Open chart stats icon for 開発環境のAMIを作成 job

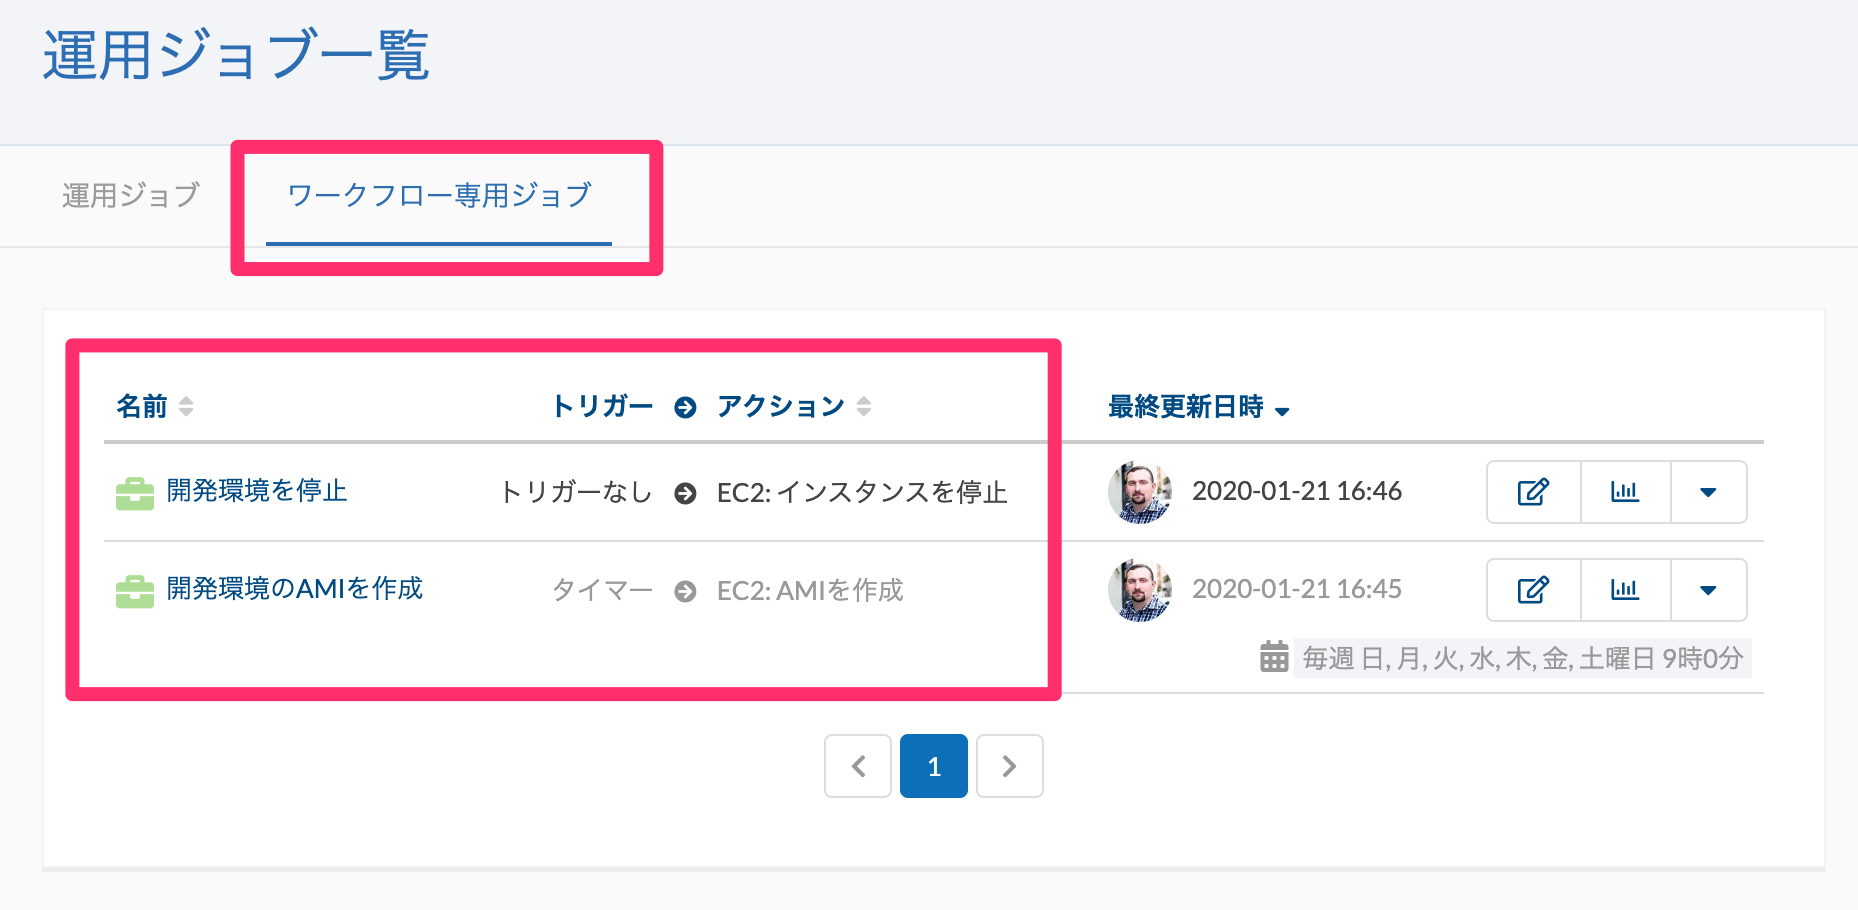(x=1625, y=590)
